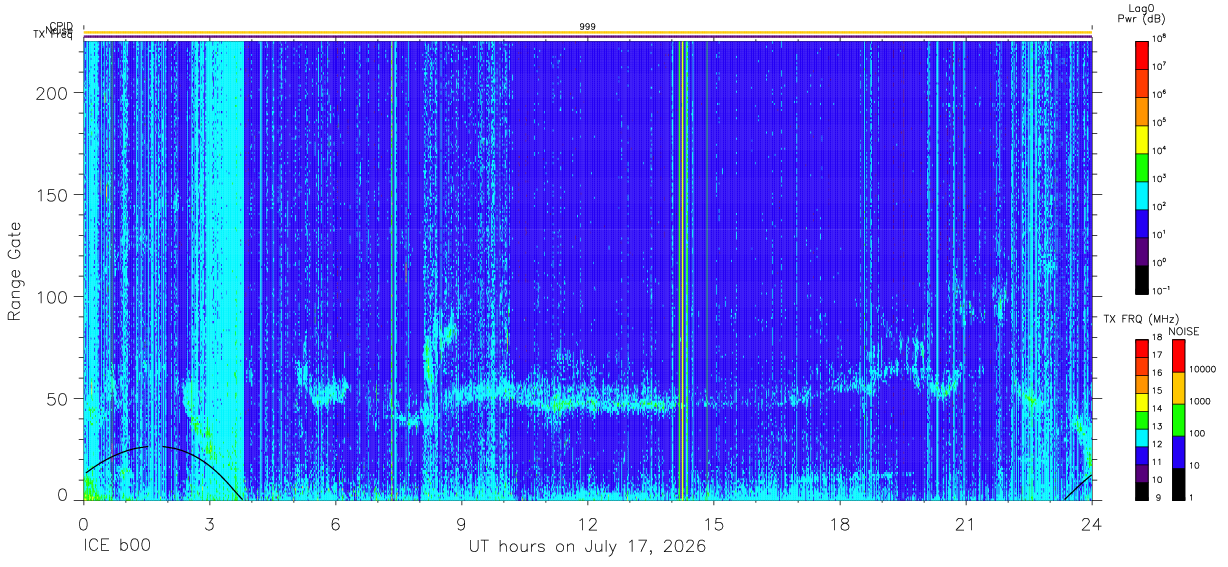This screenshot has width=1228, height=567.
Task: Click the 'TX Freq' label at the top left
Action: click(x=53, y=37)
